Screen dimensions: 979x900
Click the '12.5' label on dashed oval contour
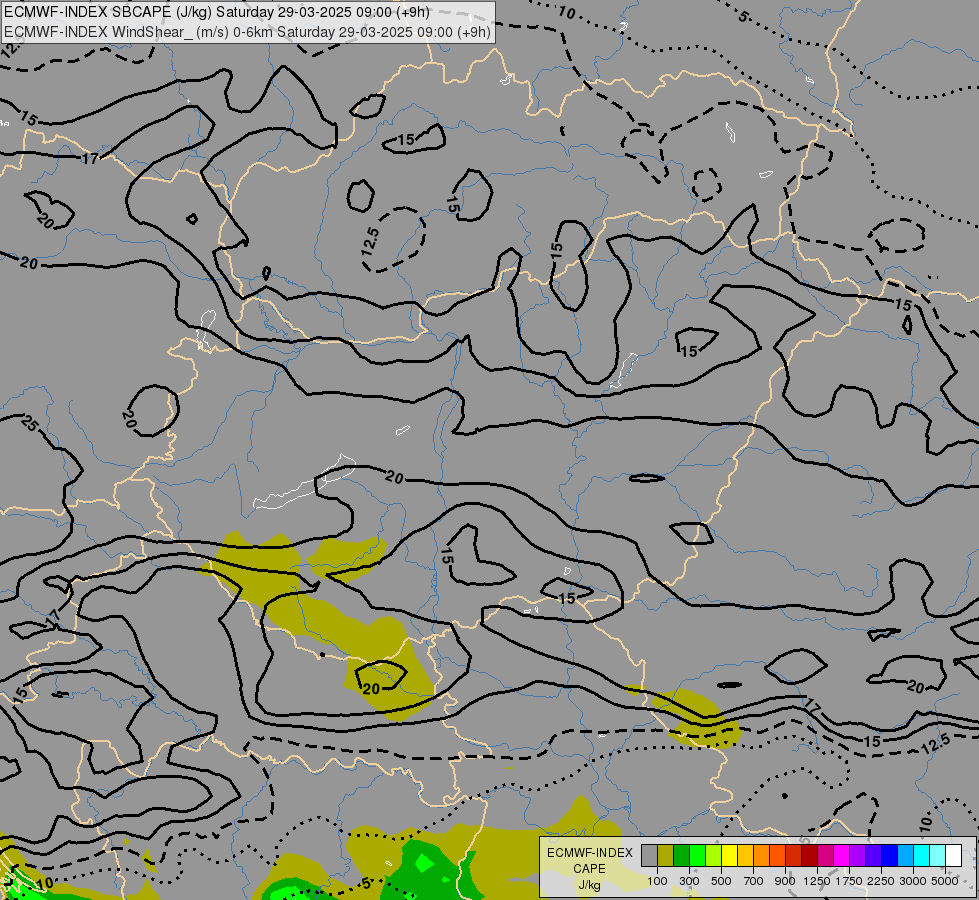(x=370, y=242)
